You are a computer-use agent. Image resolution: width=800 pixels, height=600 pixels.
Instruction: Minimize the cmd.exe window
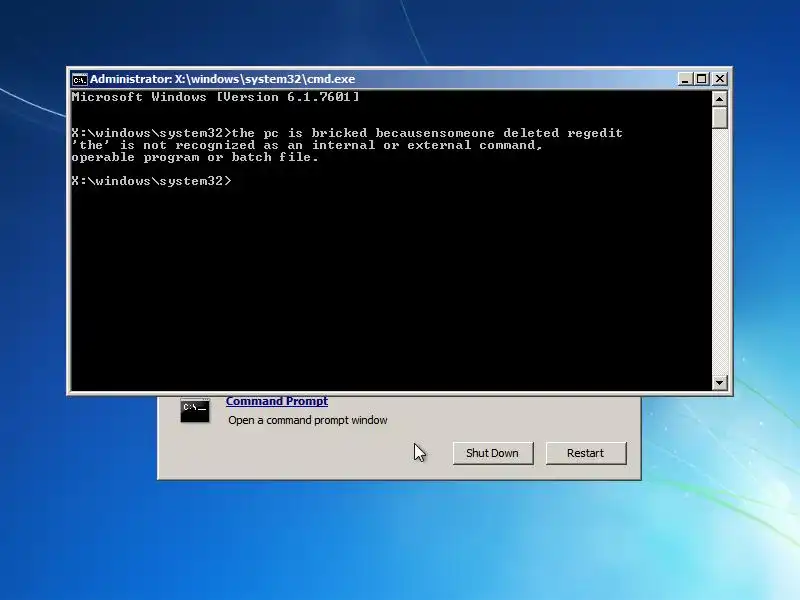[685, 79]
